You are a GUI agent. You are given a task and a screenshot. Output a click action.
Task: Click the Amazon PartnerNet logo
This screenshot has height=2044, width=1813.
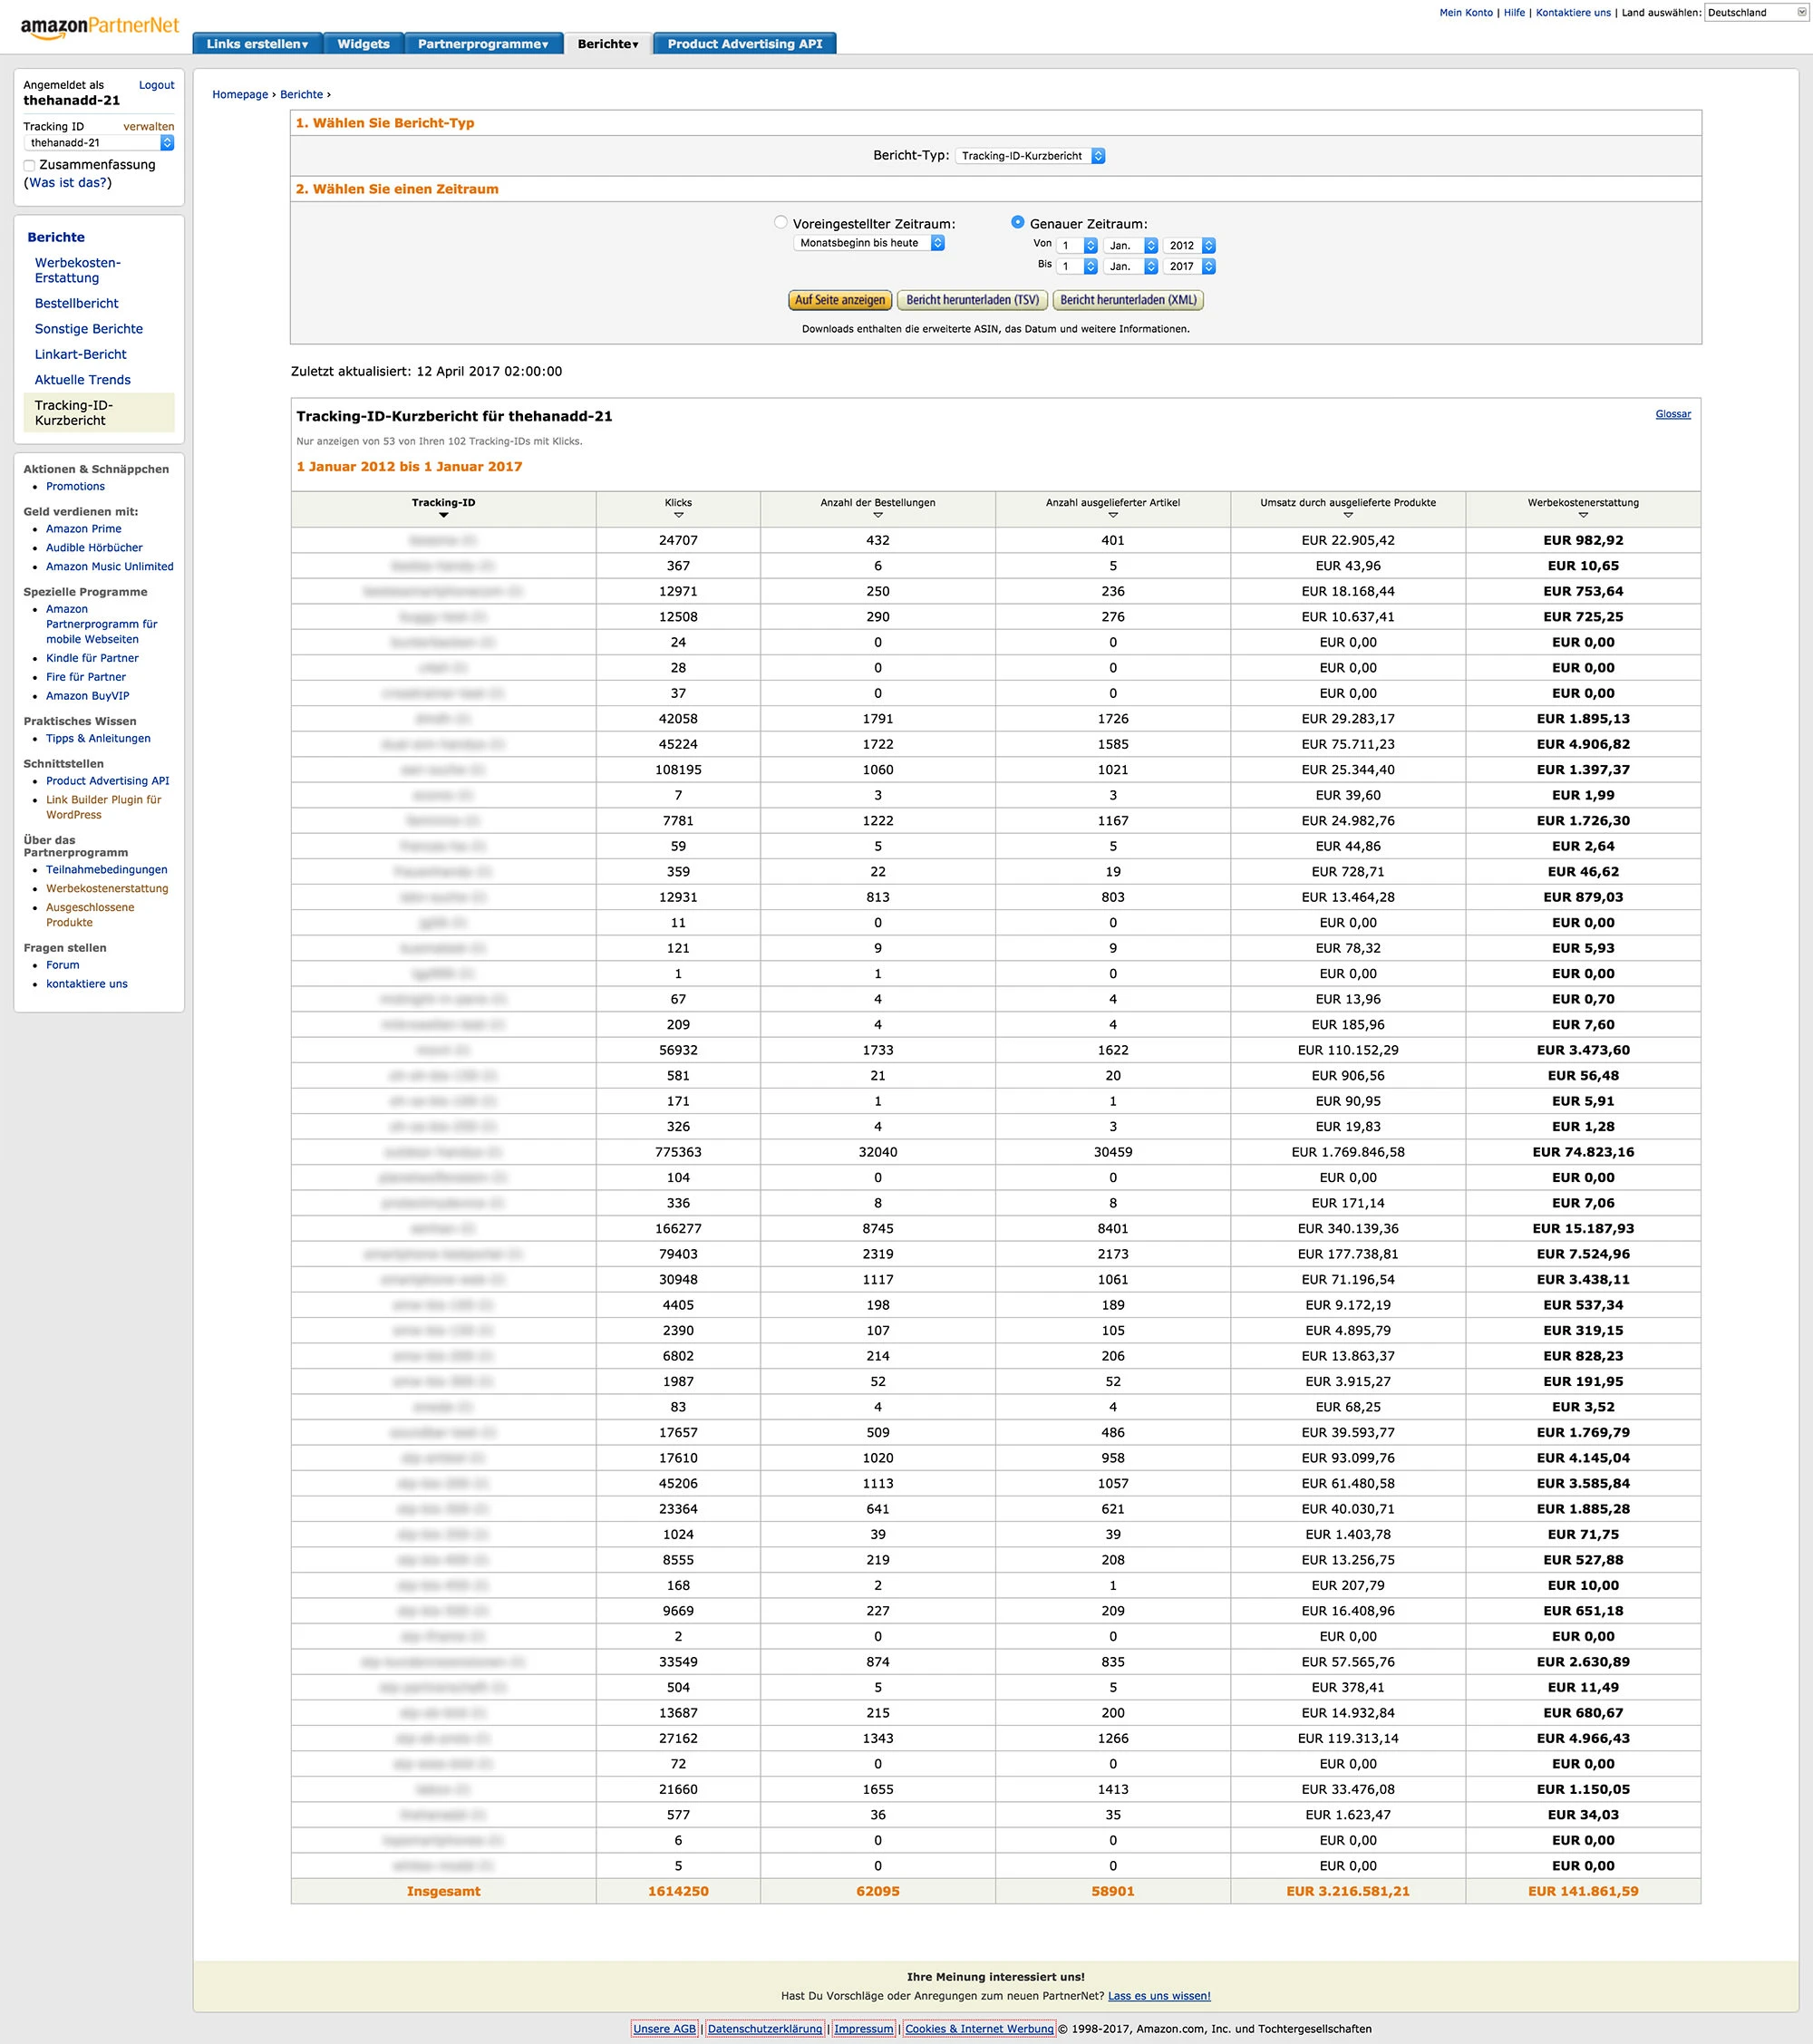98,25
